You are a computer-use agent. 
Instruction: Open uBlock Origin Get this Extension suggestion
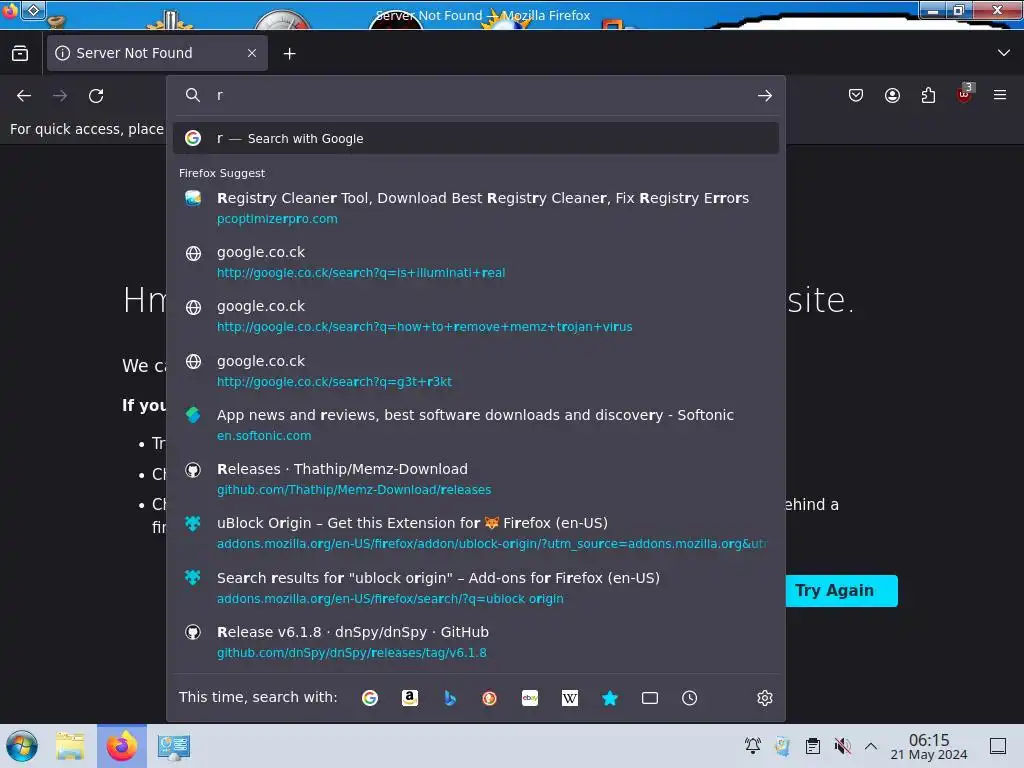pyautogui.click(x=475, y=533)
